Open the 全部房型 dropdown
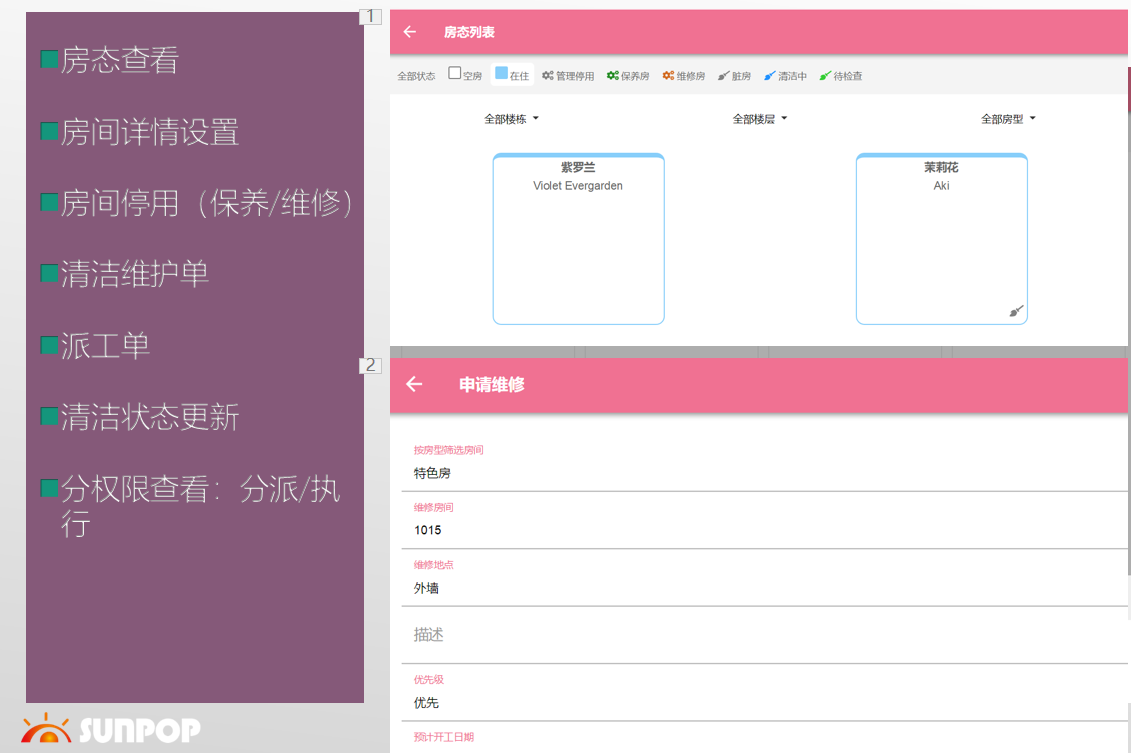Viewport: 1131px width, 753px height. [1008, 119]
